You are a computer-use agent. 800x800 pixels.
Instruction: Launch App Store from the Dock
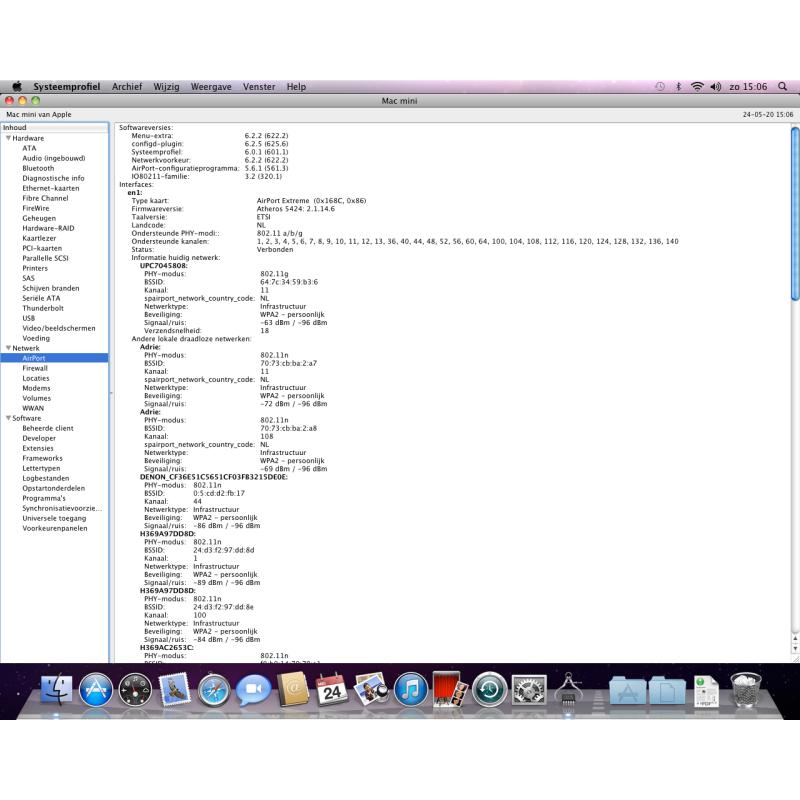tap(96, 689)
